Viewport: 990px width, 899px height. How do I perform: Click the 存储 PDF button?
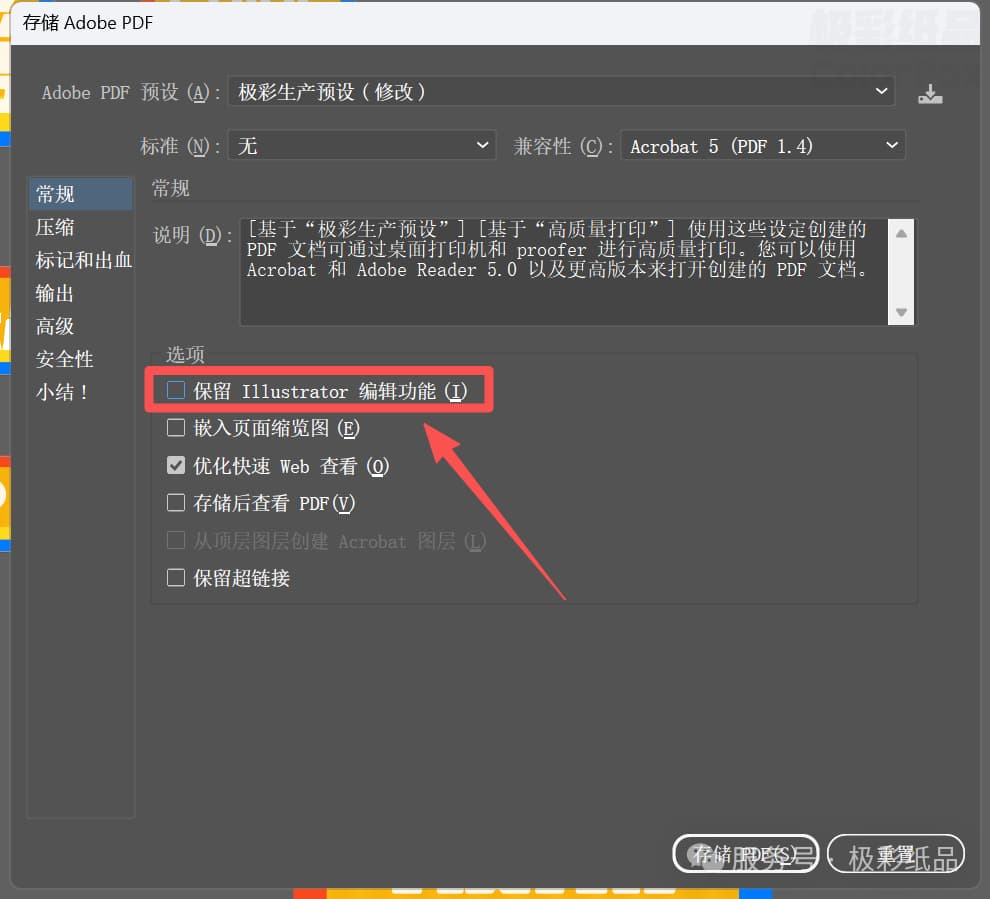(x=745, y=854)
